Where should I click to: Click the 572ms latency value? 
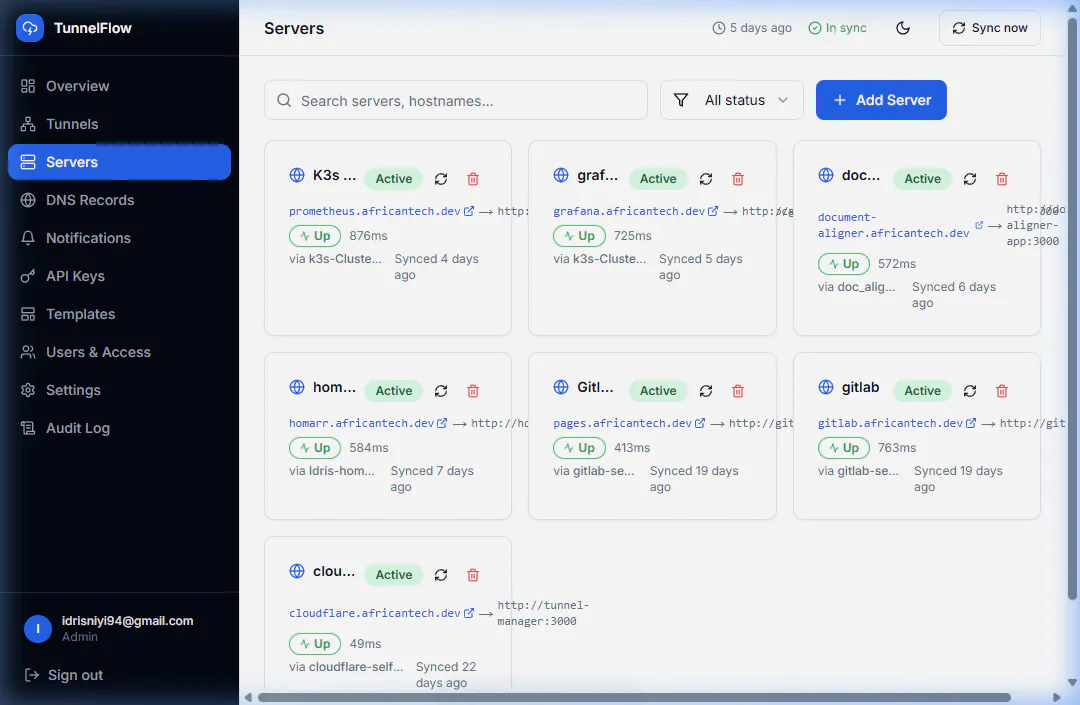pos(897,264)
